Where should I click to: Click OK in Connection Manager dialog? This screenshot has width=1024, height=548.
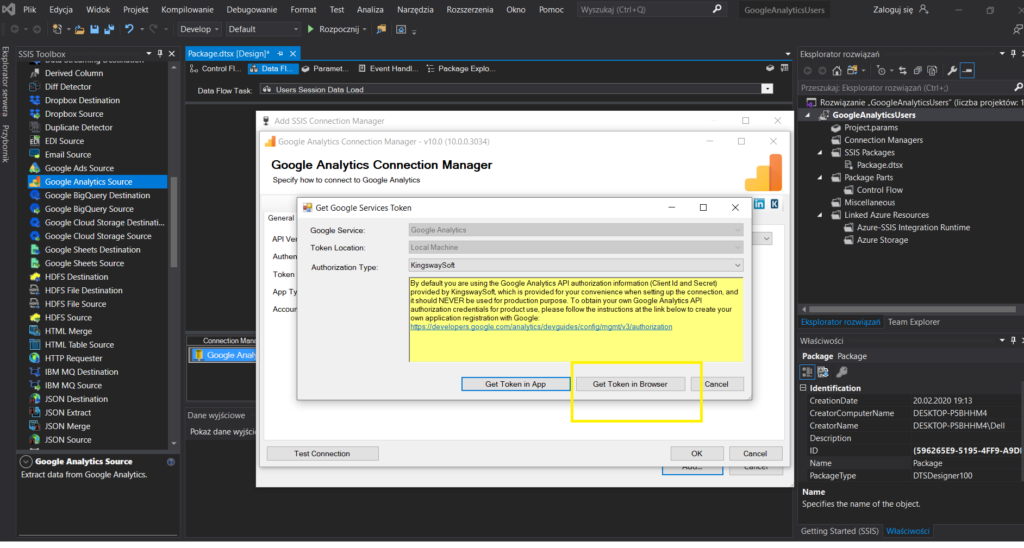697,453
